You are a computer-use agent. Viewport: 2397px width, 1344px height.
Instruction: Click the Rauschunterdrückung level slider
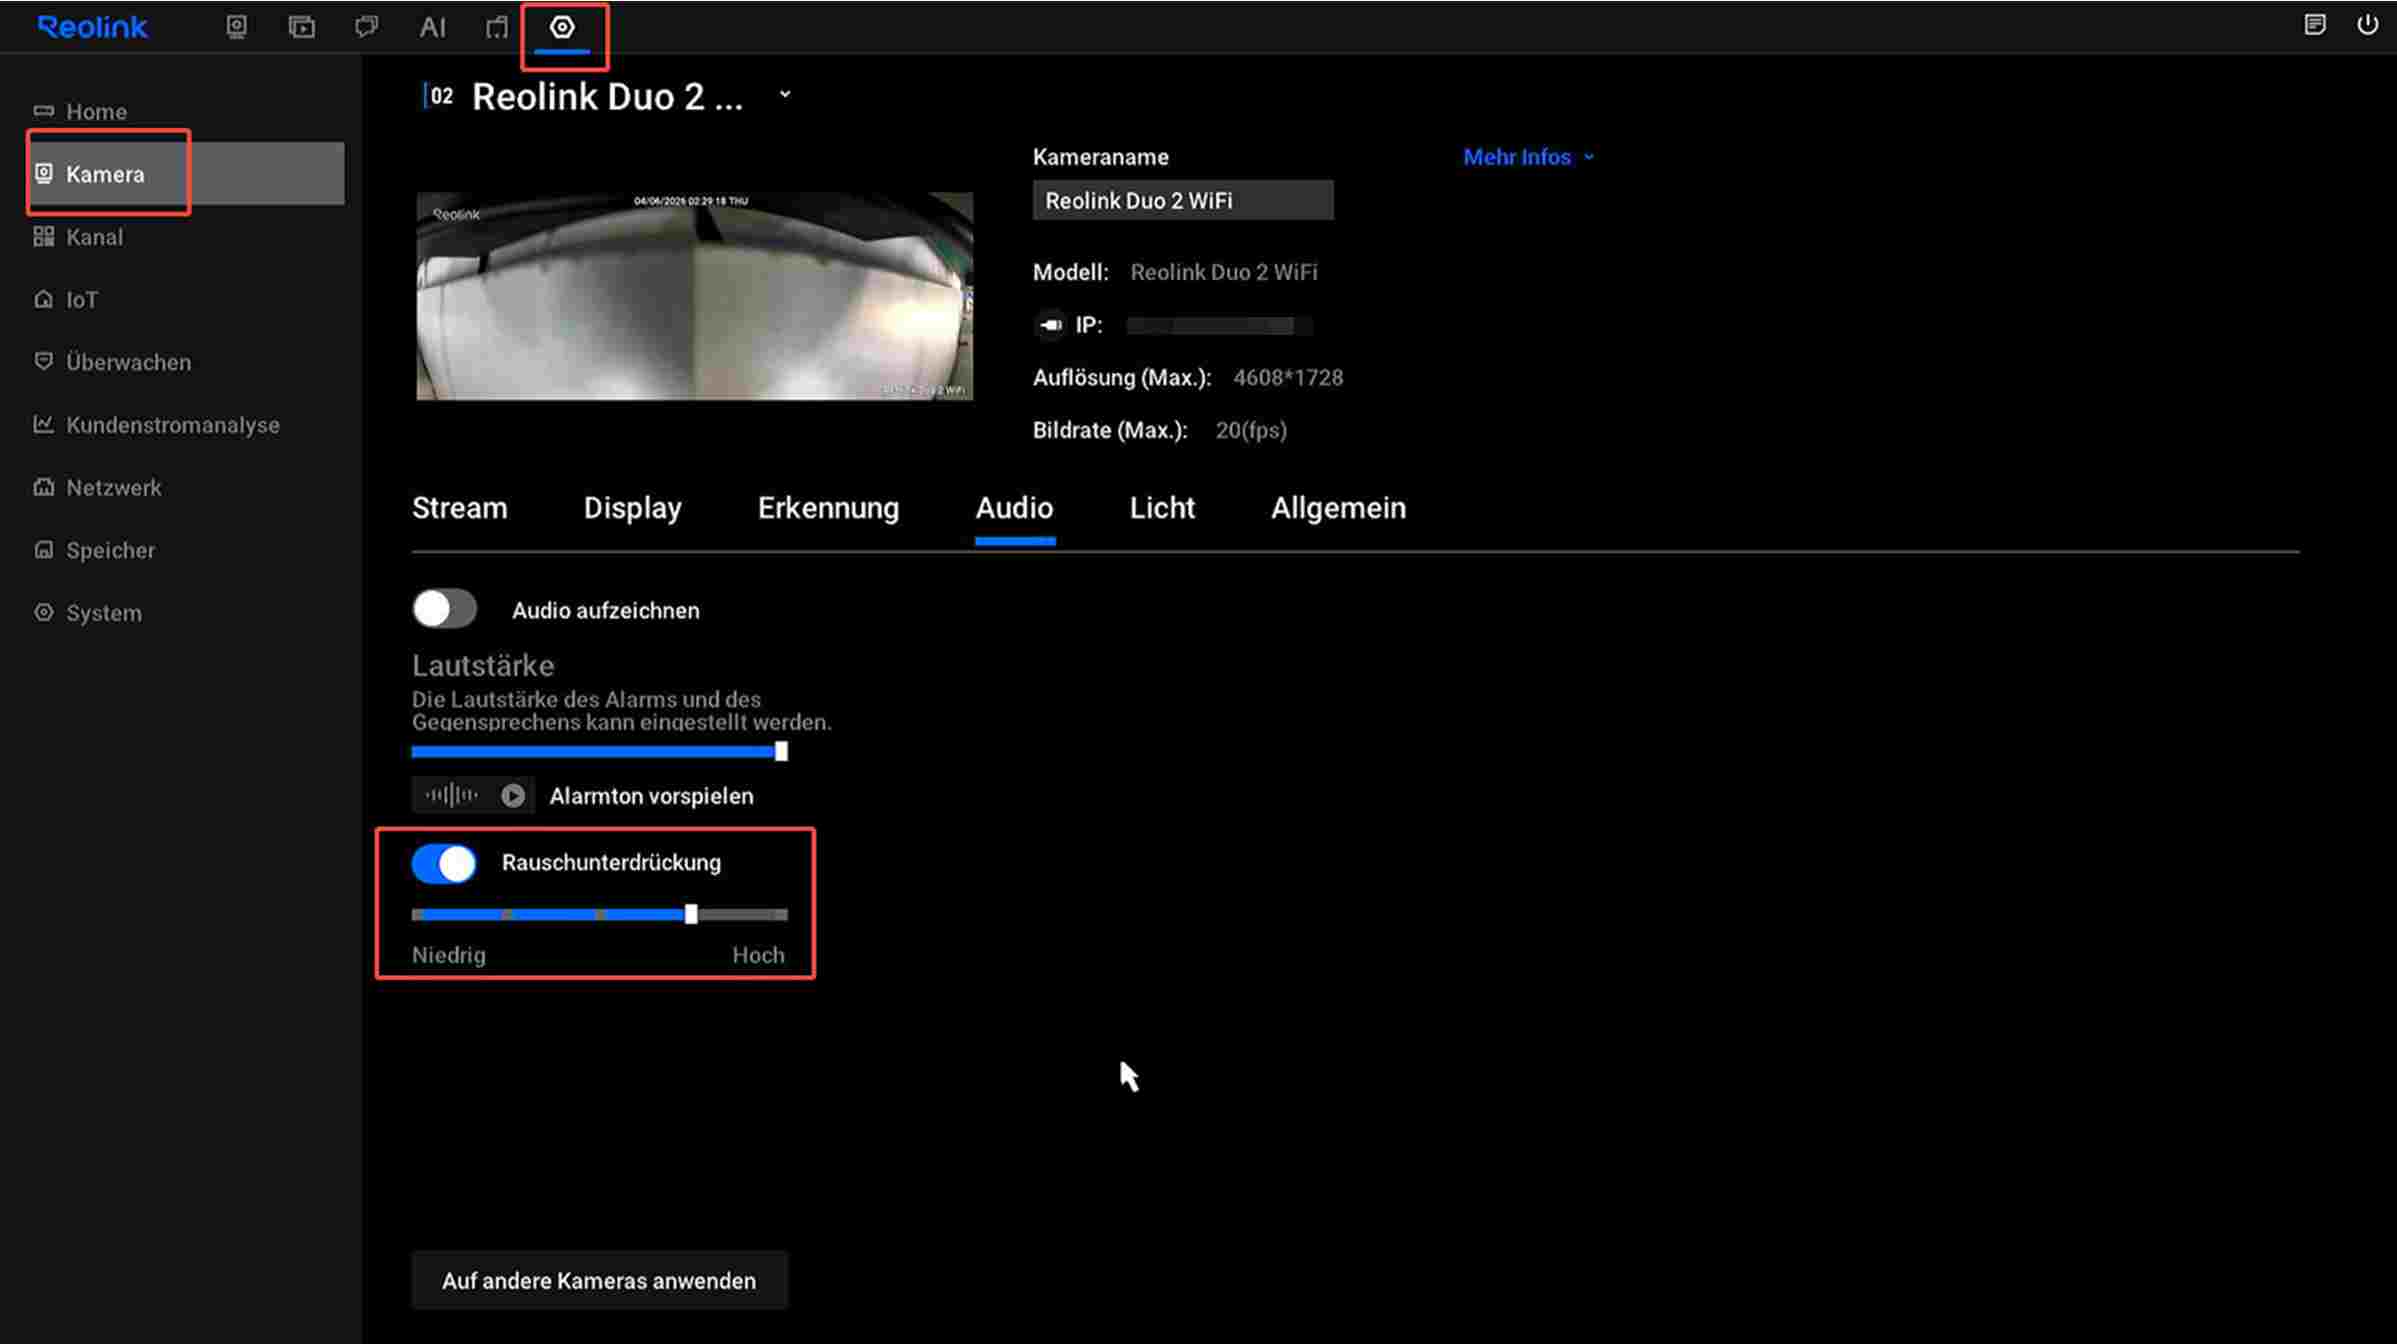(x=599, y=914)
